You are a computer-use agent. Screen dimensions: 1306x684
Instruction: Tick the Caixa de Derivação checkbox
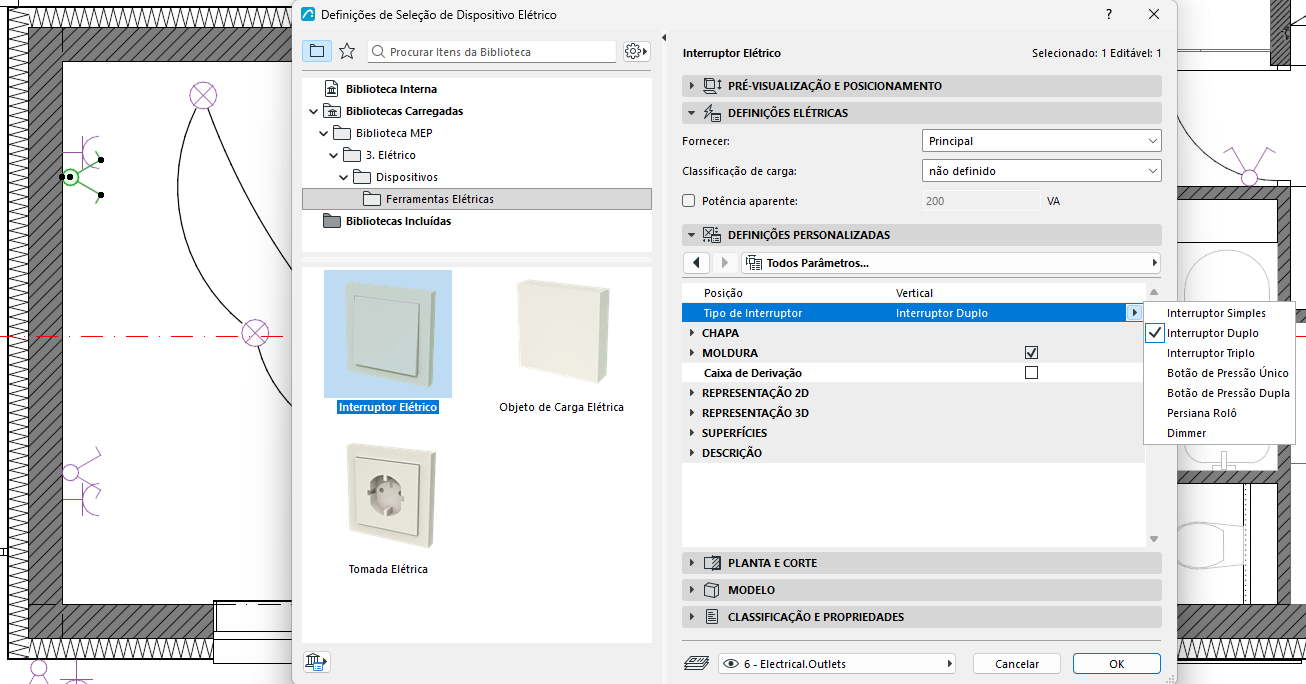point(1031,373)
